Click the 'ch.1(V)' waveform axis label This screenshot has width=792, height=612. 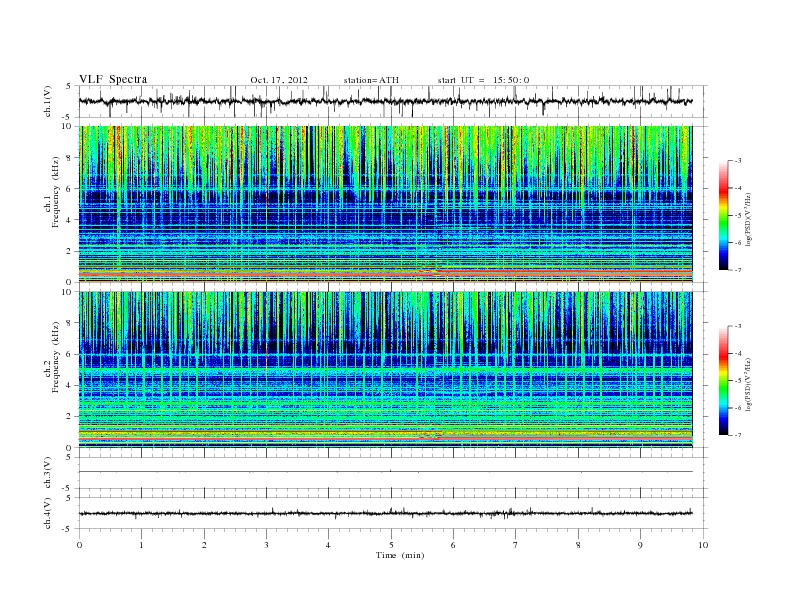pyautogui.click(x=47, y=101)
